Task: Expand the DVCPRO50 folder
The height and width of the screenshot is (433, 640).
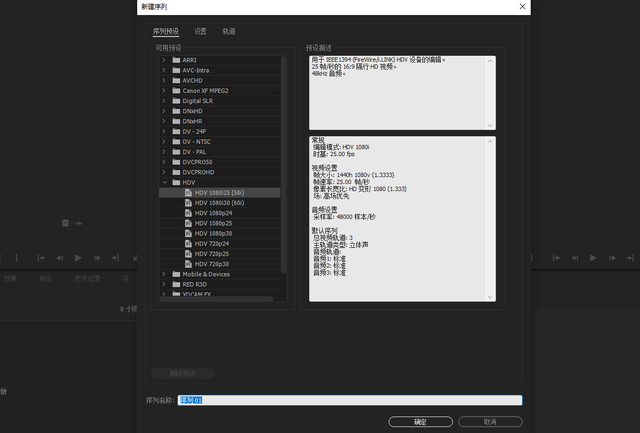Action: (164, 162)
